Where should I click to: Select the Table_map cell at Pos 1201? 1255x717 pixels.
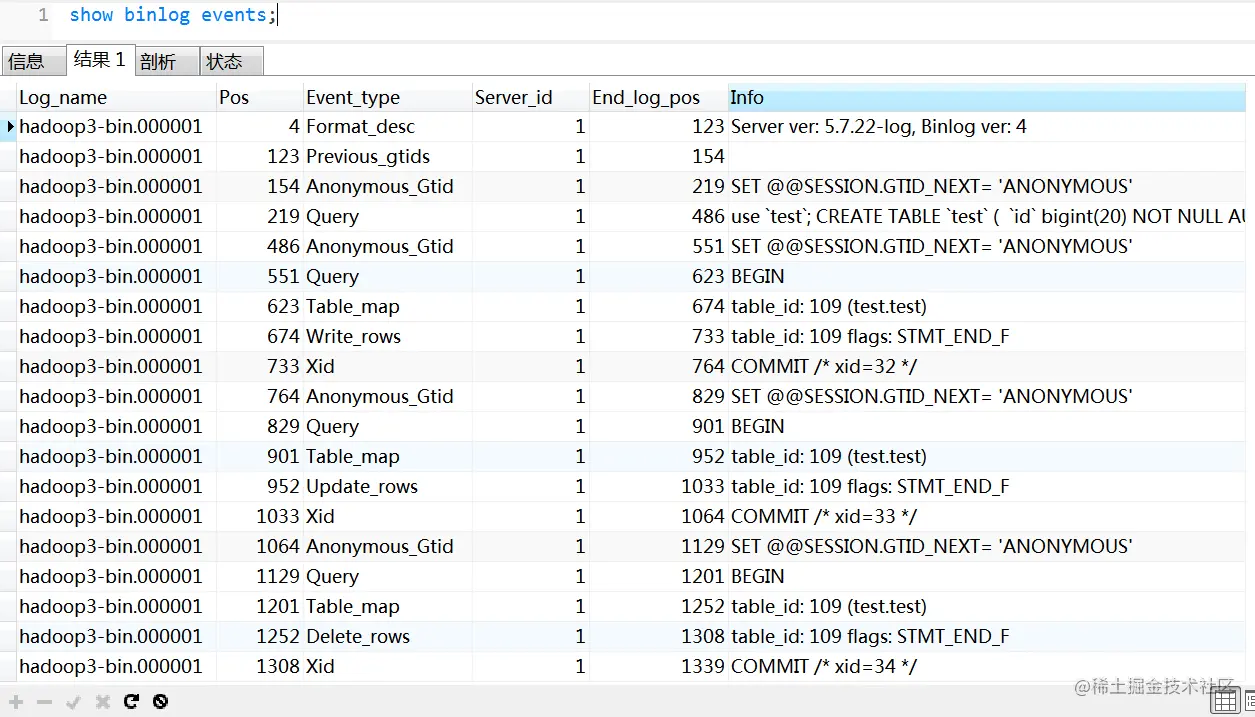388,607
